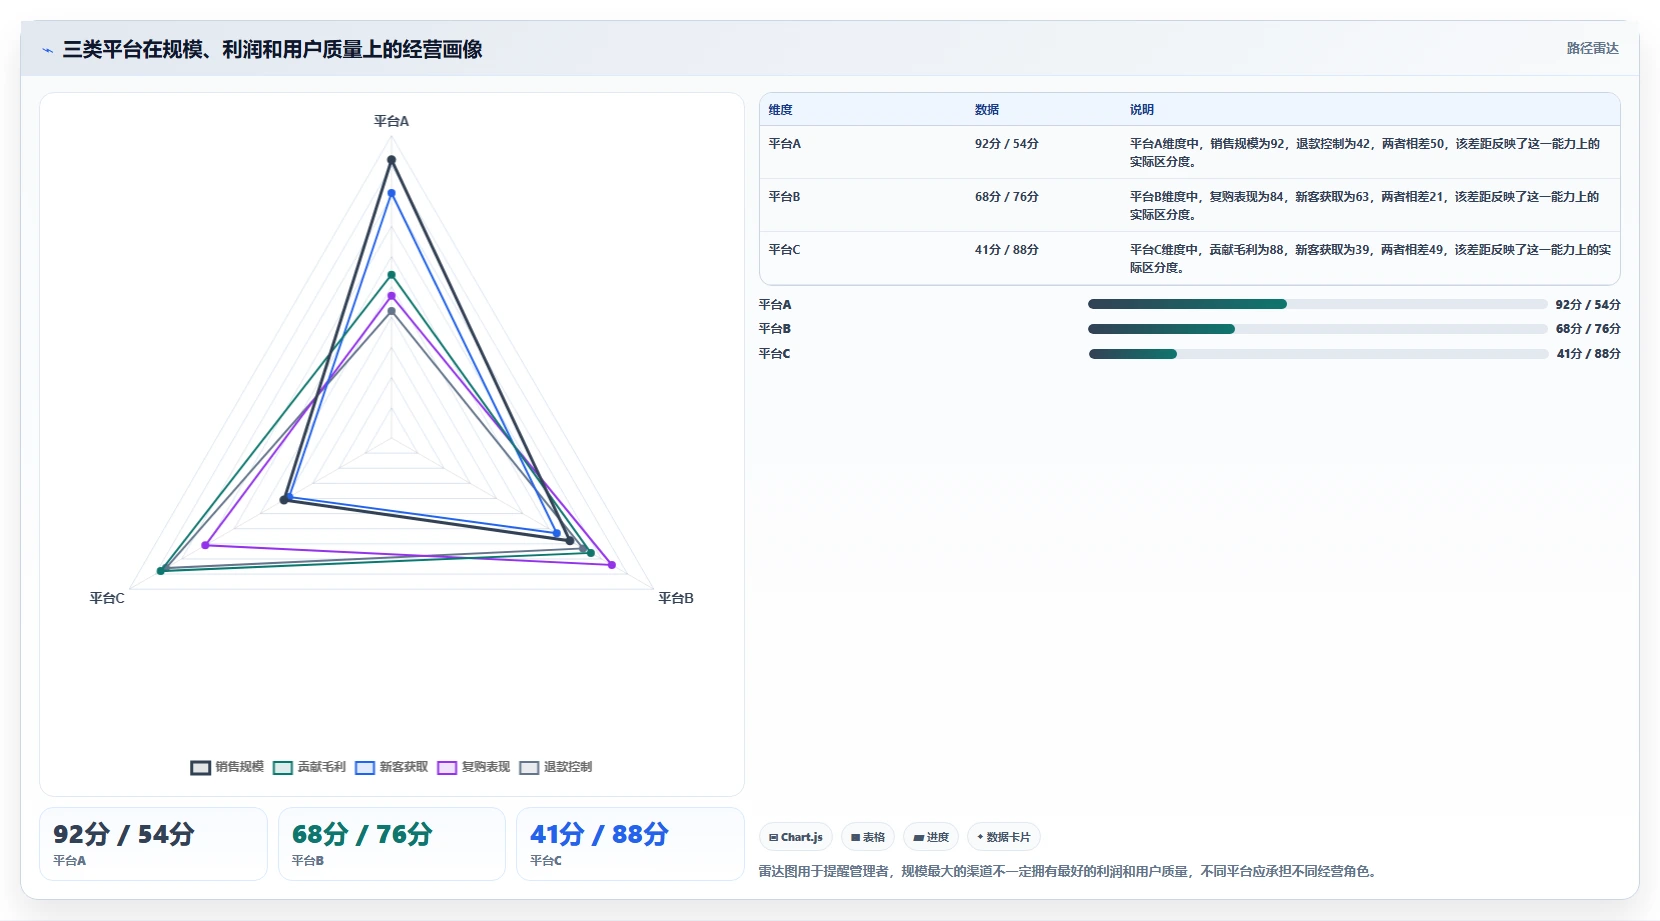Toggle the 新客获取 legend series
This screenshot has width=1660, height=921.
click(x=391, y=767)
